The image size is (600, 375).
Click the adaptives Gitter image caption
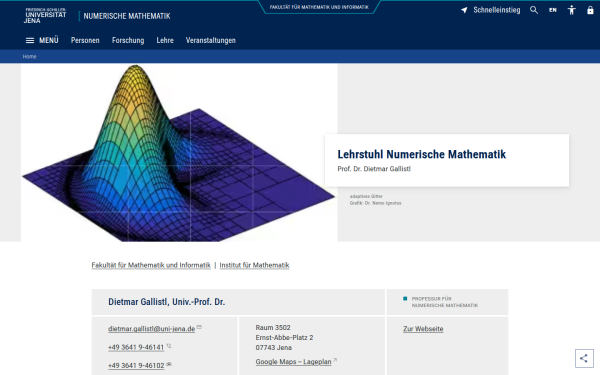click(x=366, y=196)
